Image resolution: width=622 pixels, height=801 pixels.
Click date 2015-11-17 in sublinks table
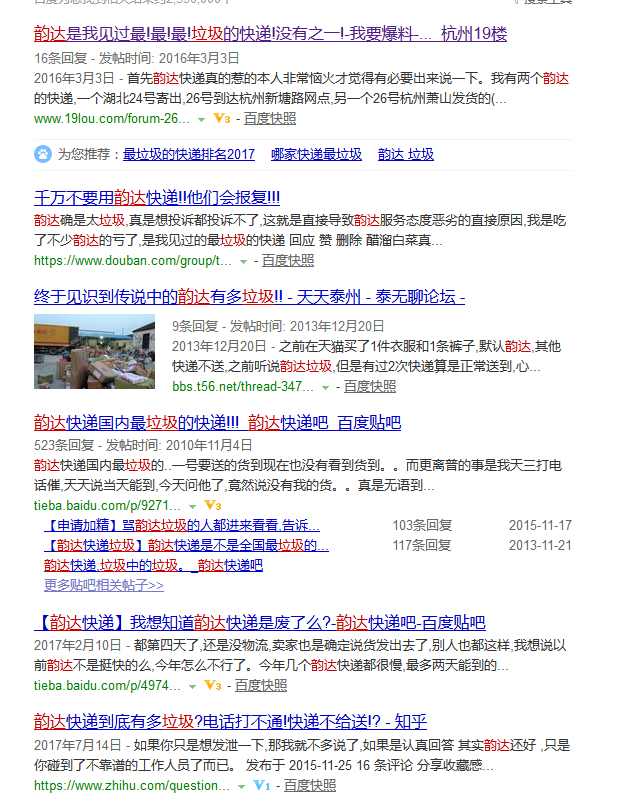(540, 525)
